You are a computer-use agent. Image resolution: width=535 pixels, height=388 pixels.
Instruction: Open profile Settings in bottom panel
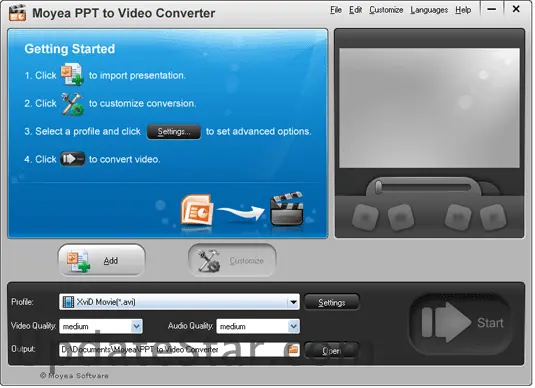(x=332, y=303)
